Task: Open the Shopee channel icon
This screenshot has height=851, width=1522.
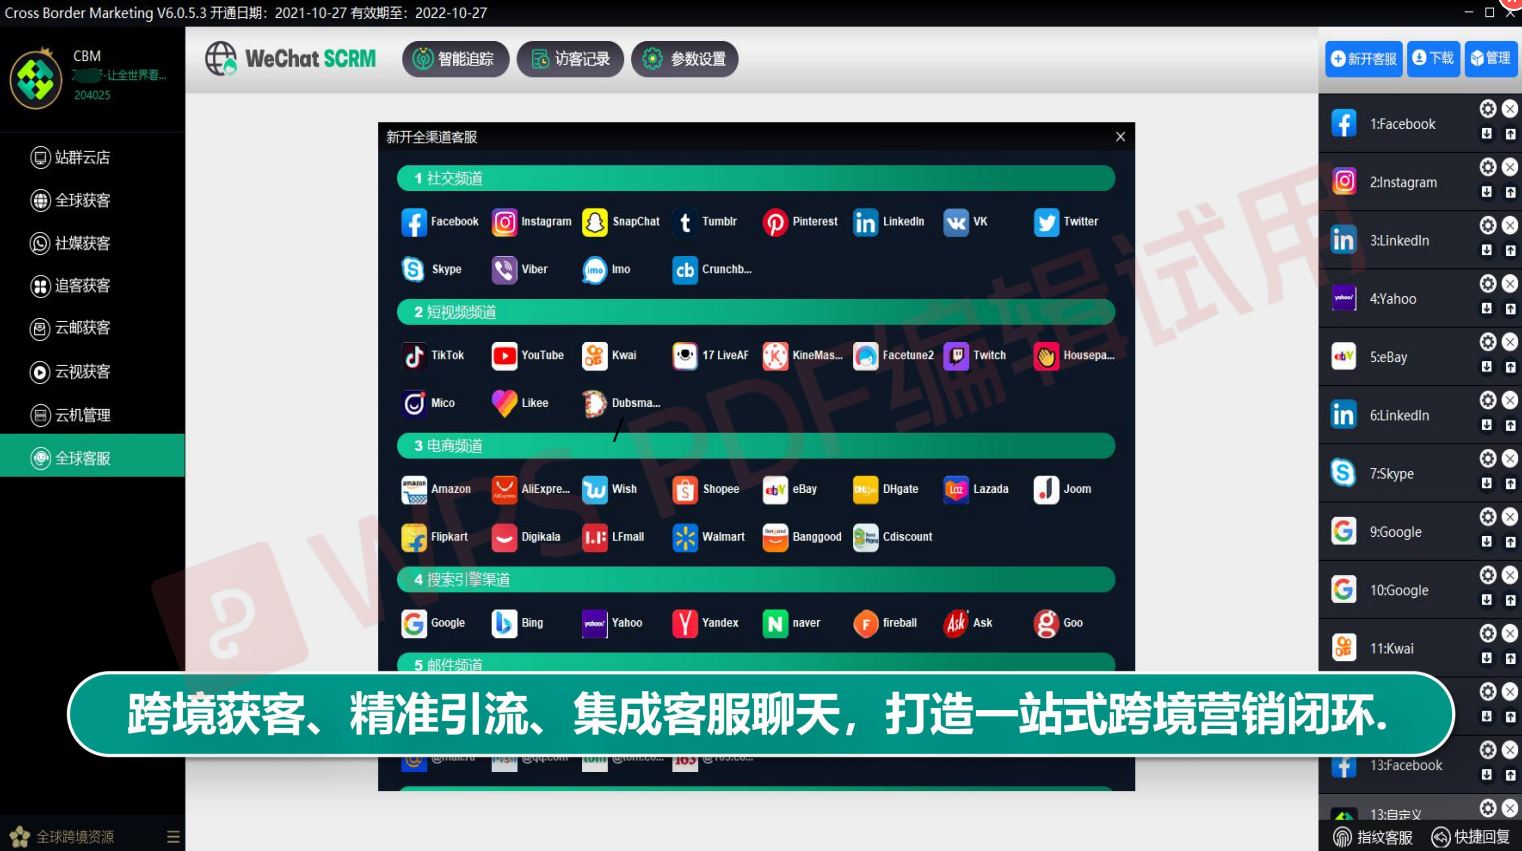Action: [685, 490]
